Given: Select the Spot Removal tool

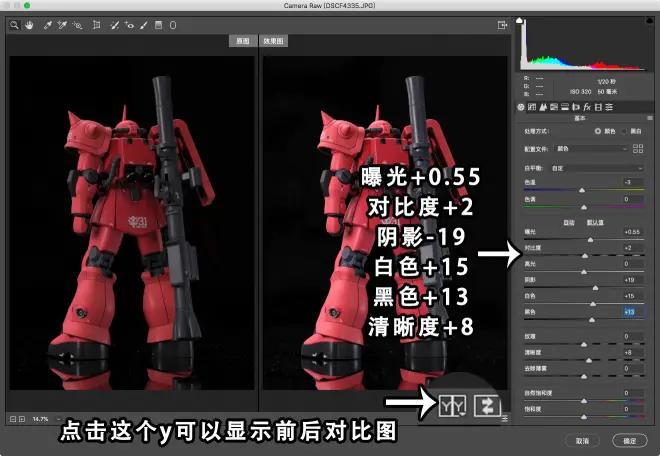Looking at the screenshot, I should pos(114,25).
